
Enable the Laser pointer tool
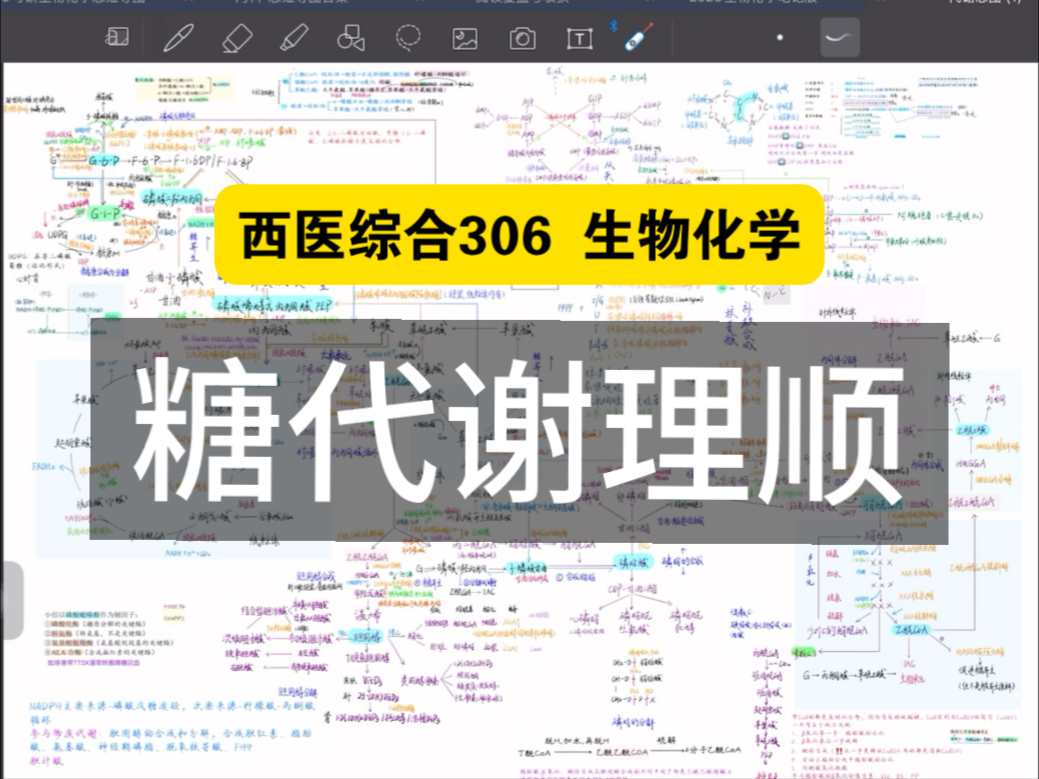(635, 38)
